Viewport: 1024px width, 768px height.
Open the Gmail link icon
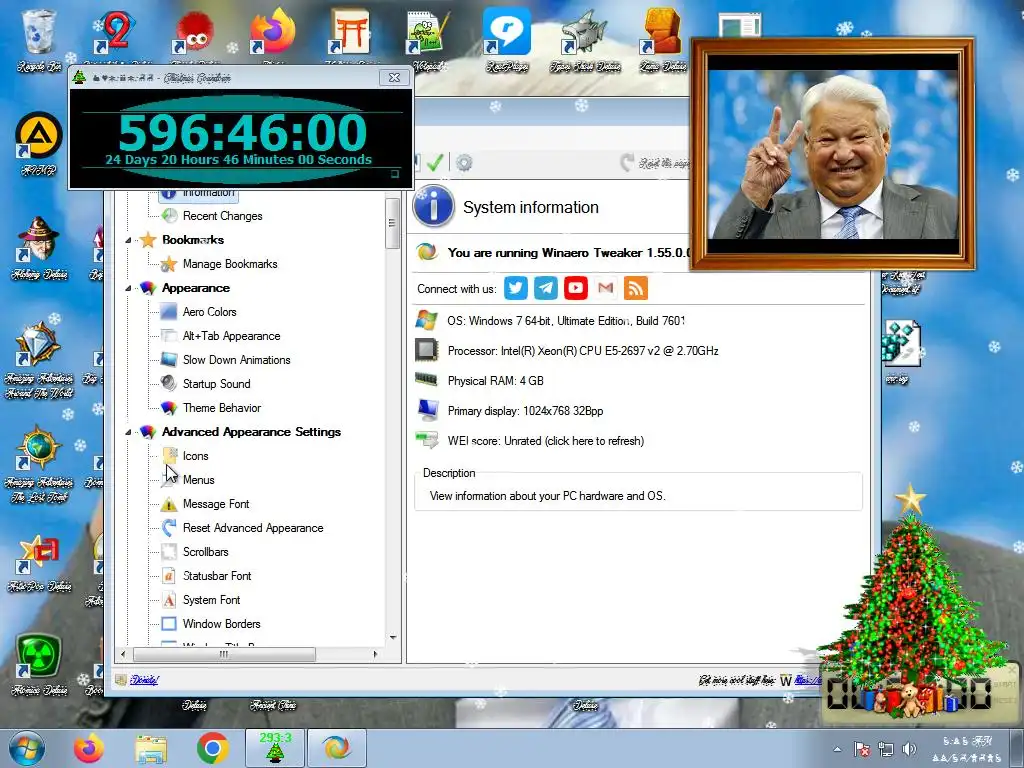click(x=605, y=288)
